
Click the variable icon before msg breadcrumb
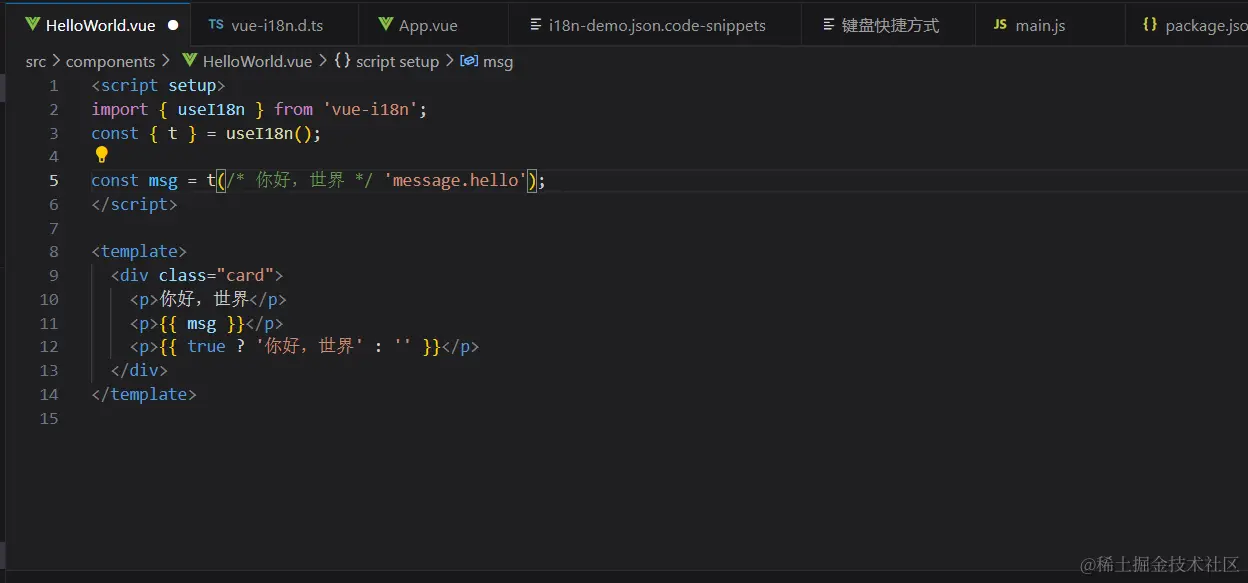pos(469,61)
